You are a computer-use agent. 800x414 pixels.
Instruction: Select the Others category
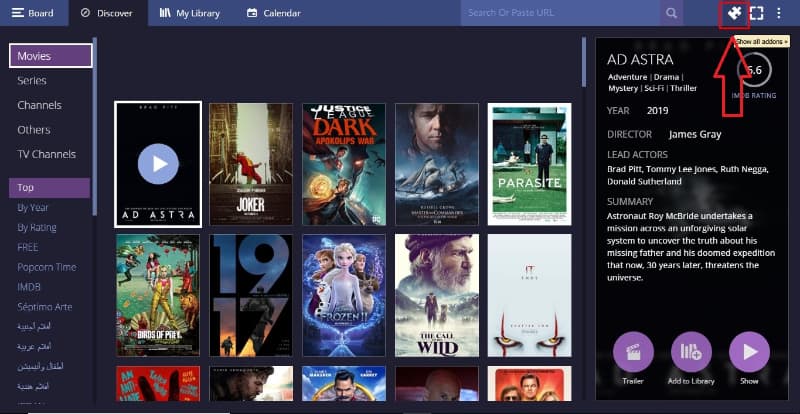(x=34, y=130)
